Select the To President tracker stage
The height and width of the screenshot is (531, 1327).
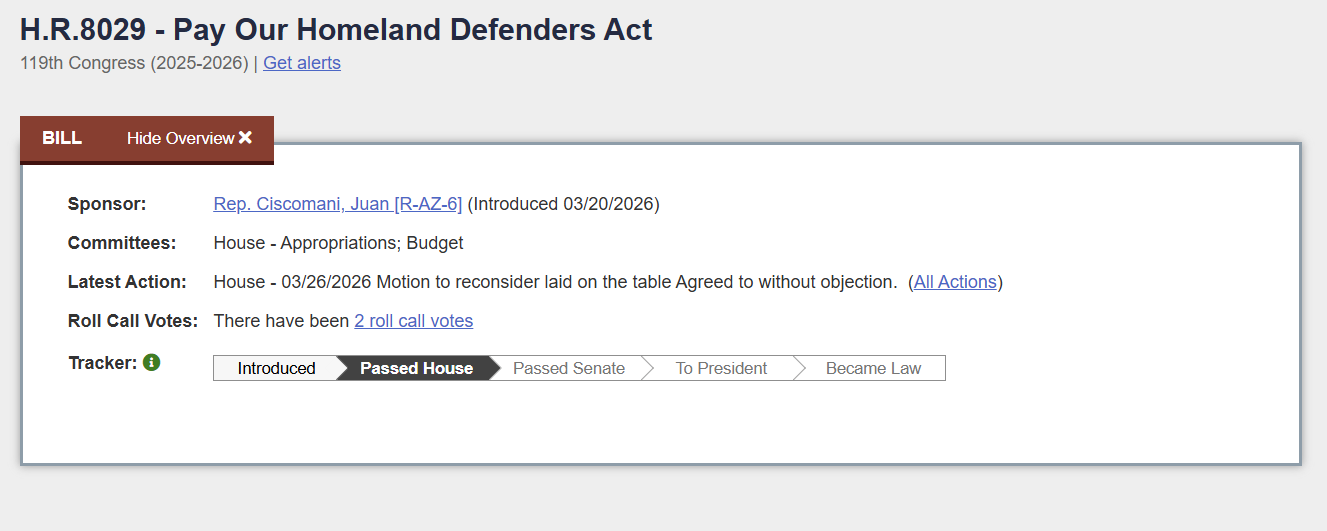pos(721,368)
